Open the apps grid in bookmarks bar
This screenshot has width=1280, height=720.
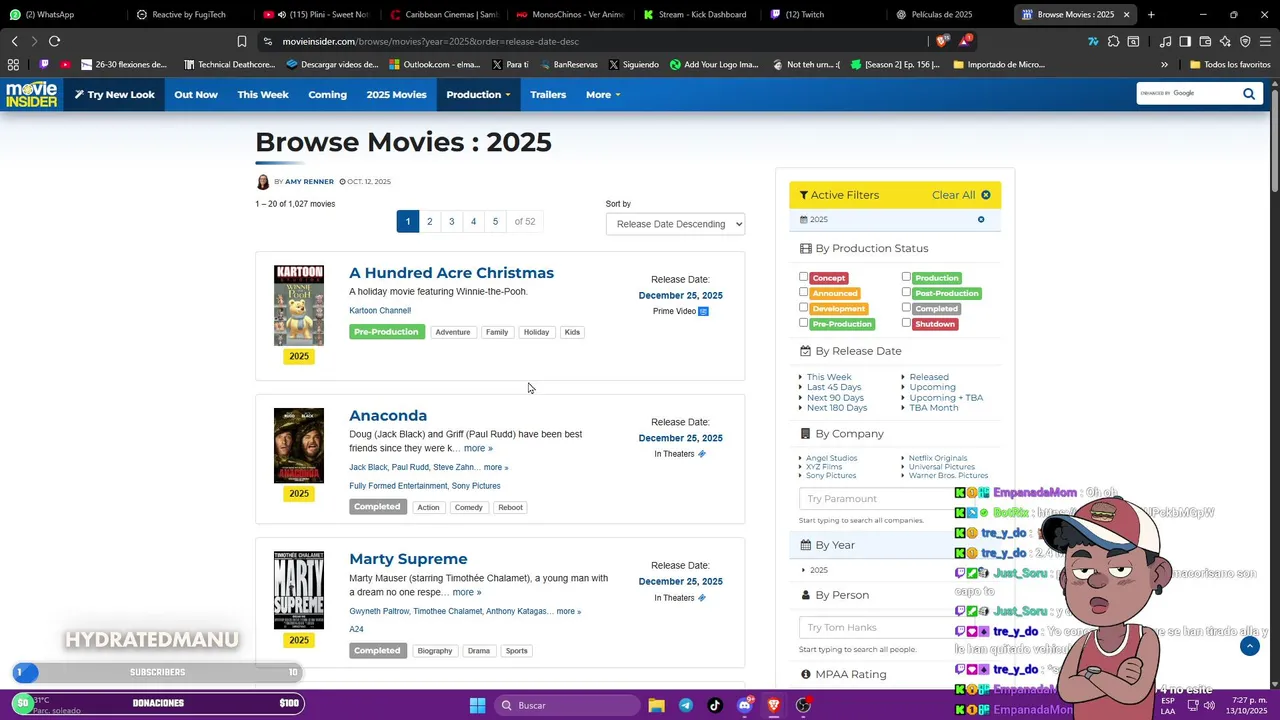tap(13, 64)
